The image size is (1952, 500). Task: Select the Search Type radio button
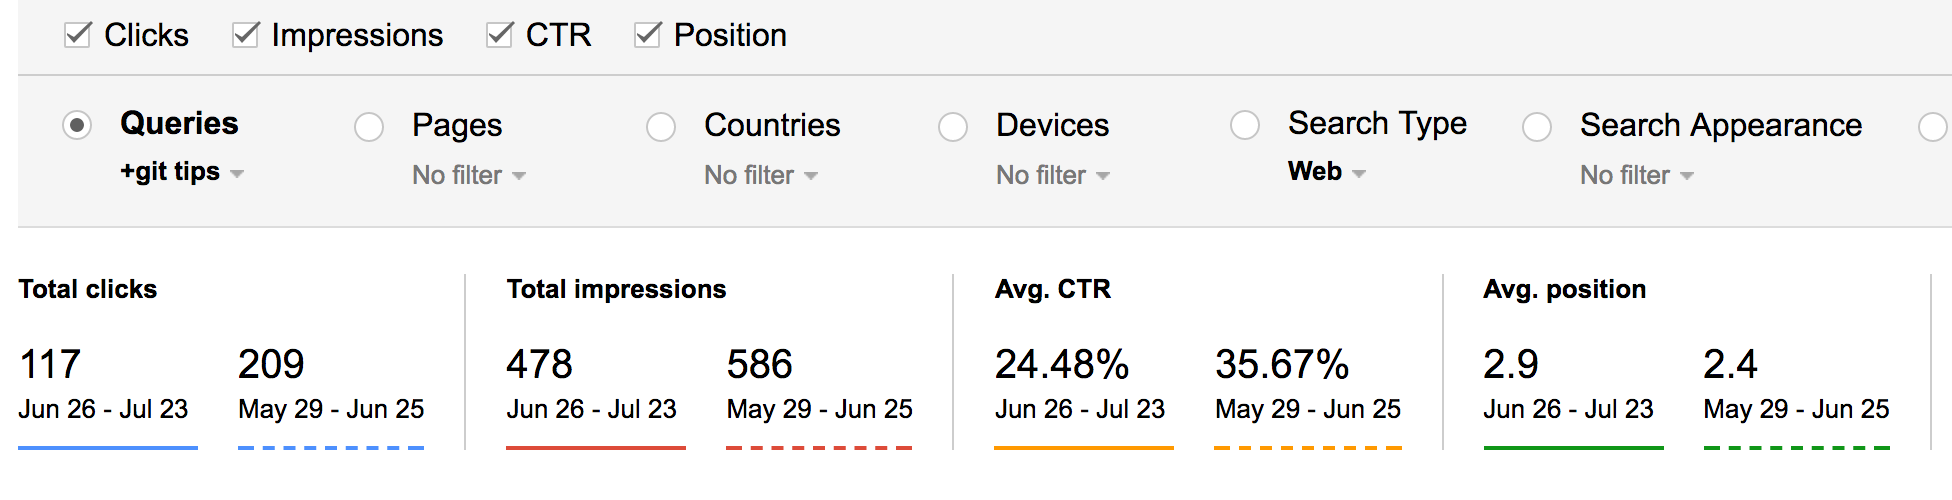1245,125
